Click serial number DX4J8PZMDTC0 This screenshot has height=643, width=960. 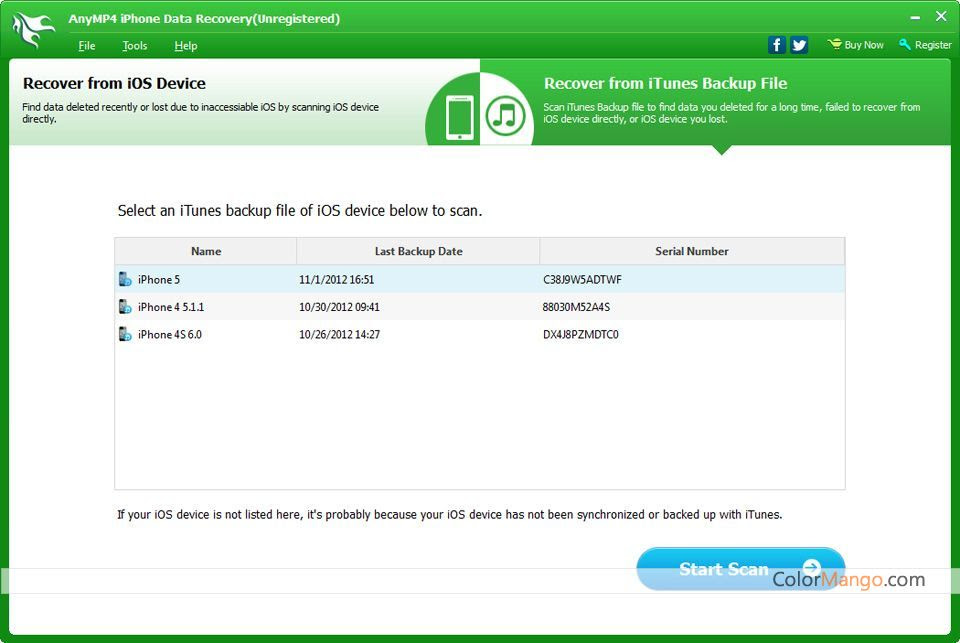coord(580,334)
